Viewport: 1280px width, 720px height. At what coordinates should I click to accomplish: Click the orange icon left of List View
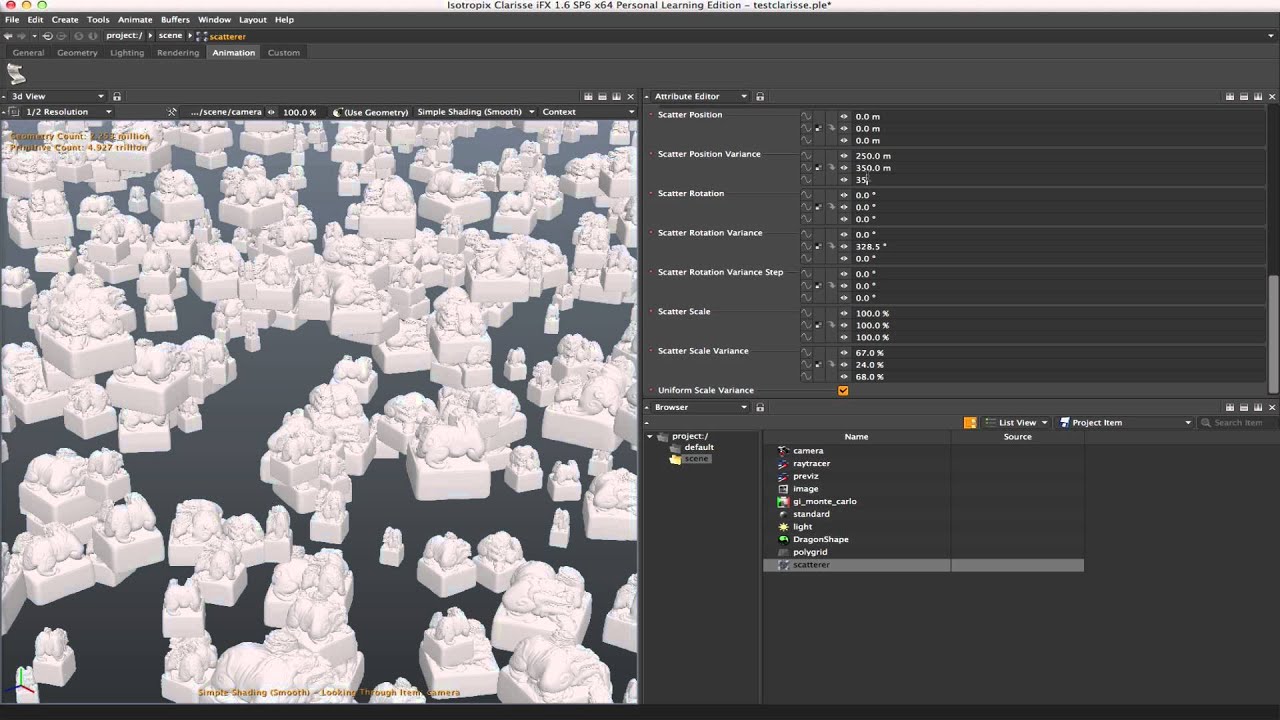tap(970, 423)
